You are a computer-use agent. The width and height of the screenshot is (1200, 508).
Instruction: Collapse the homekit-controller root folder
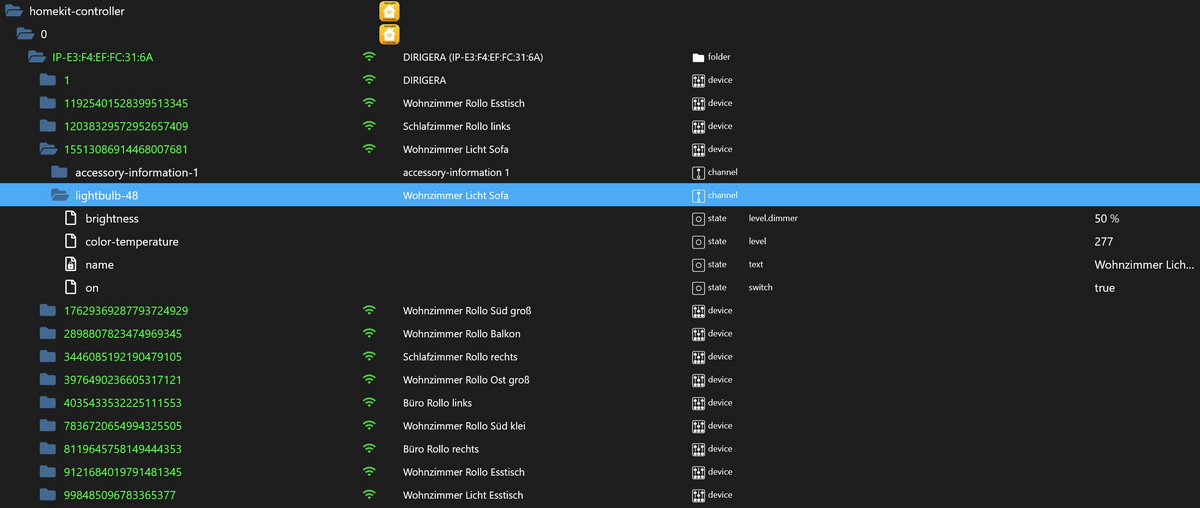[x=14, y=11]
